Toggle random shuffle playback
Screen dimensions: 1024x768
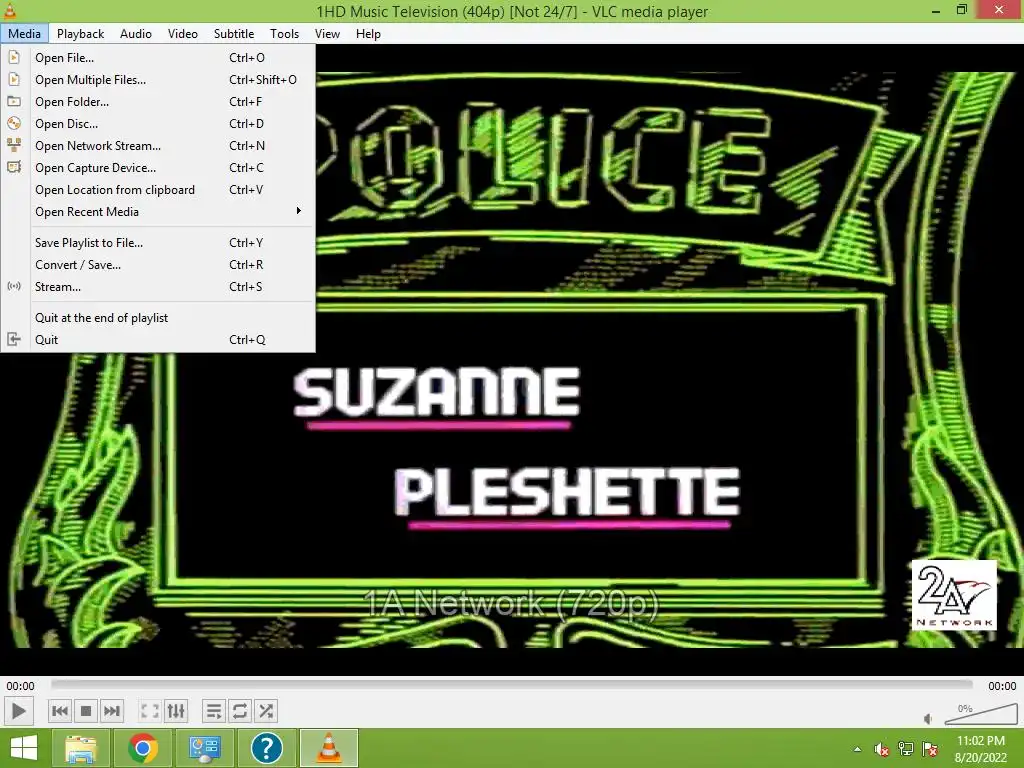click(x=266, y=711)
